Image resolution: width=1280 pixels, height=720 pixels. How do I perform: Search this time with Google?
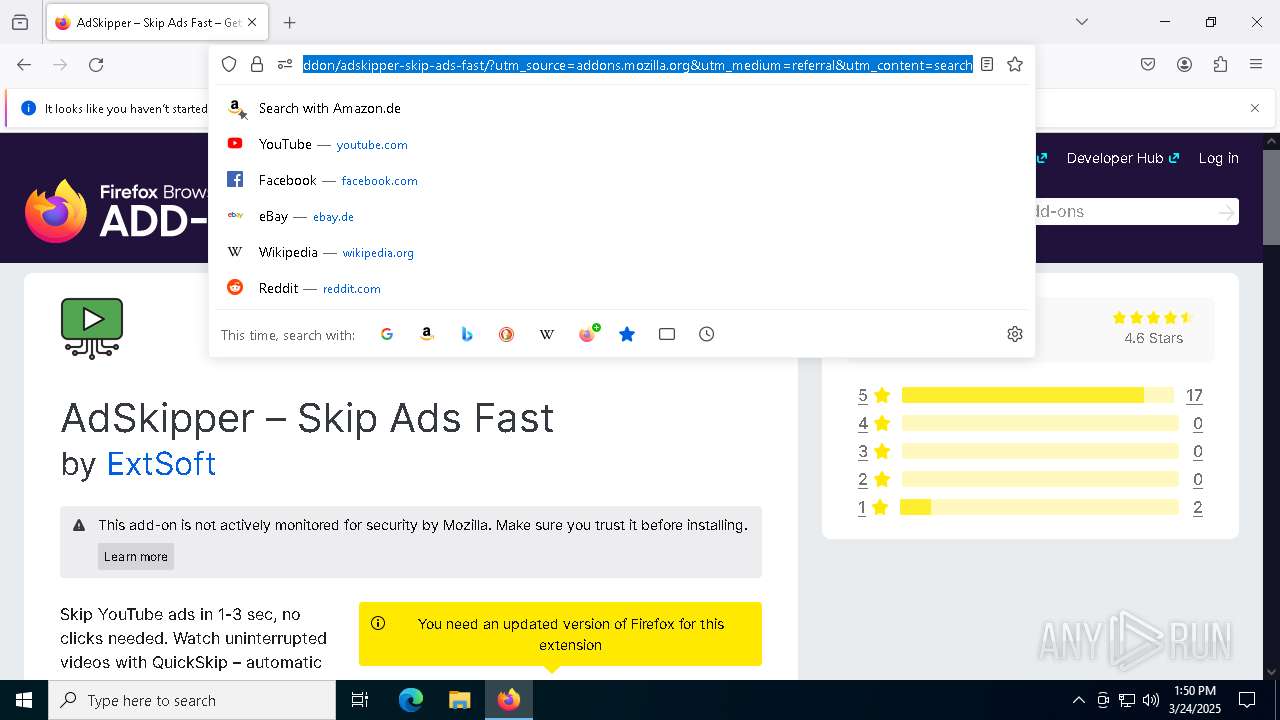387,334
